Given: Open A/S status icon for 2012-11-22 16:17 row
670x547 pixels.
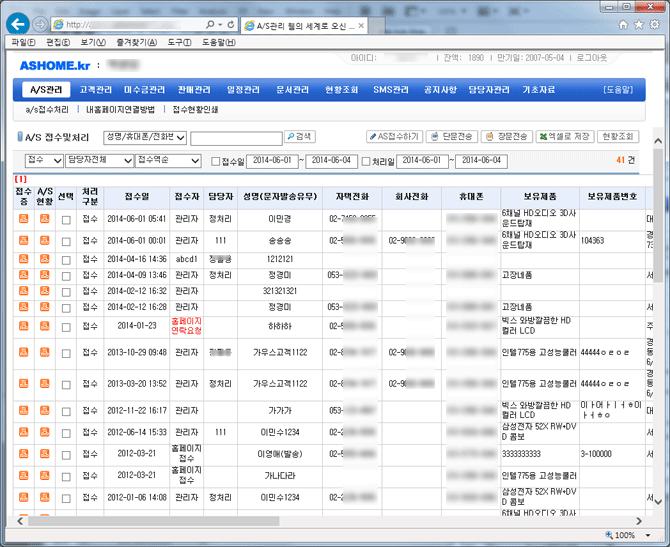Looking at the screenshot, I should [44, 411].
